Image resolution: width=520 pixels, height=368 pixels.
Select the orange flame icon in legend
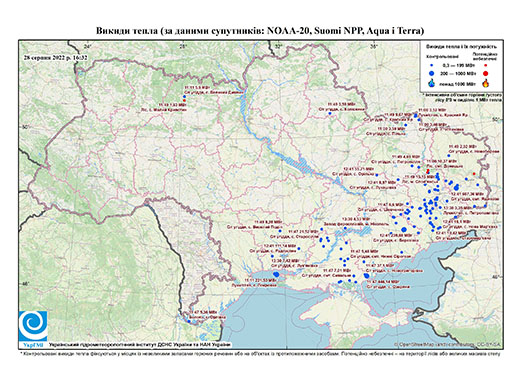click(x=485, y=83)
